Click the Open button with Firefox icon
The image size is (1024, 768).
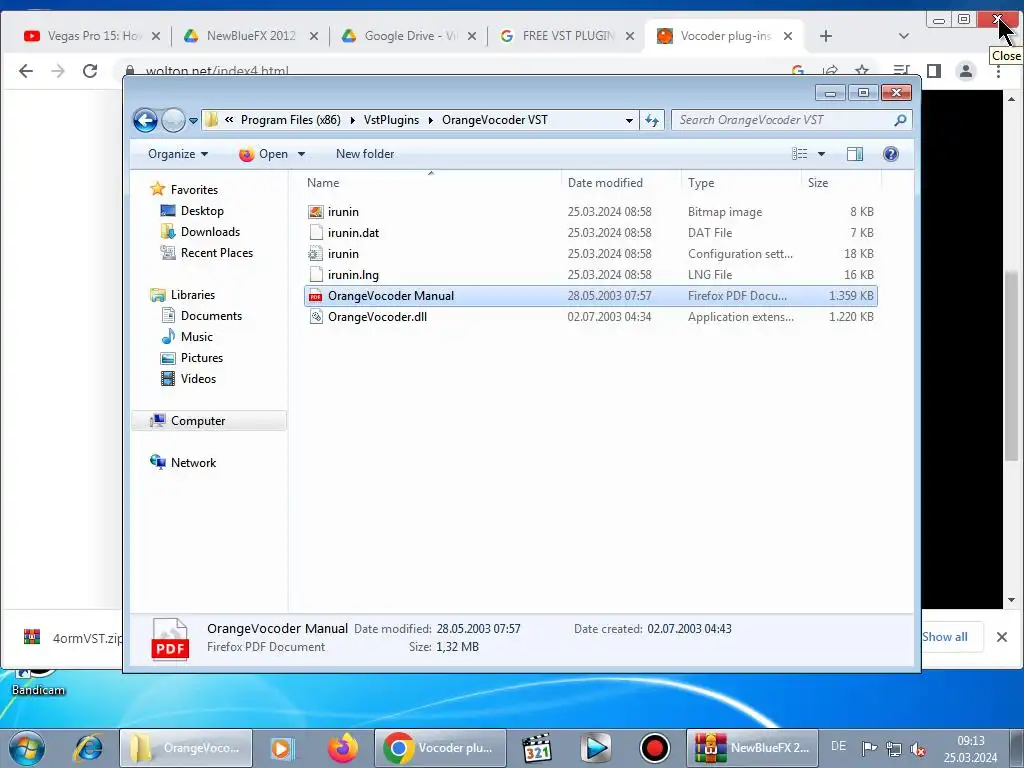(x=263, y=154)
